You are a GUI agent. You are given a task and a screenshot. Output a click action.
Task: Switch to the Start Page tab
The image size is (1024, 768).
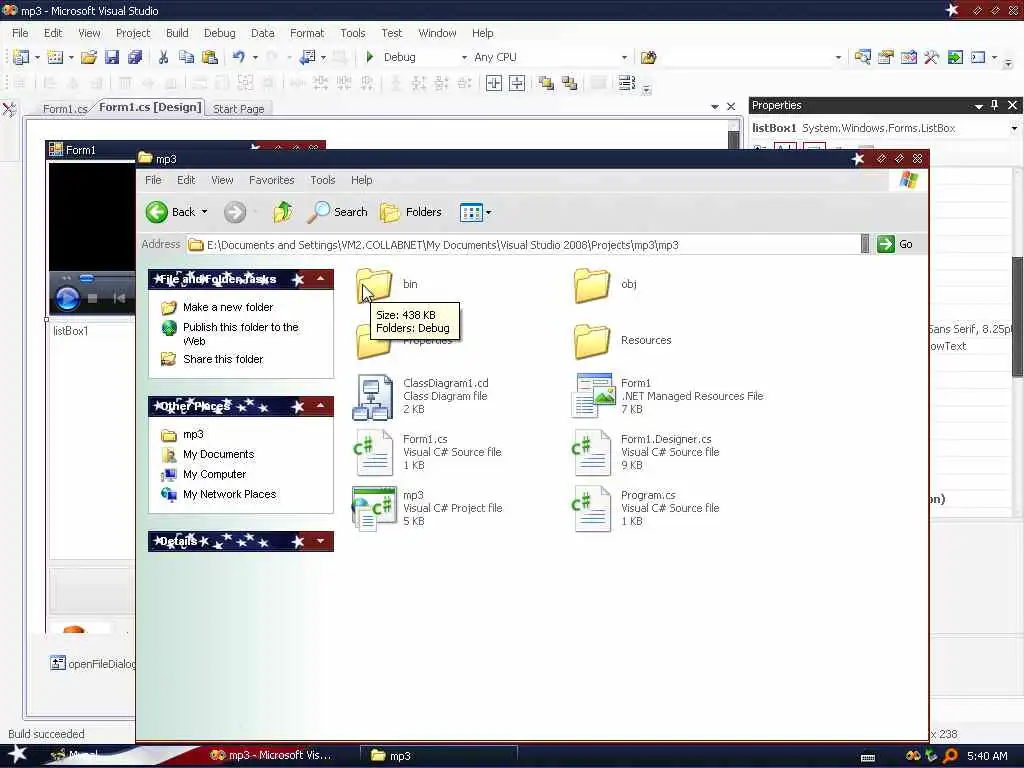coord(238,108)
